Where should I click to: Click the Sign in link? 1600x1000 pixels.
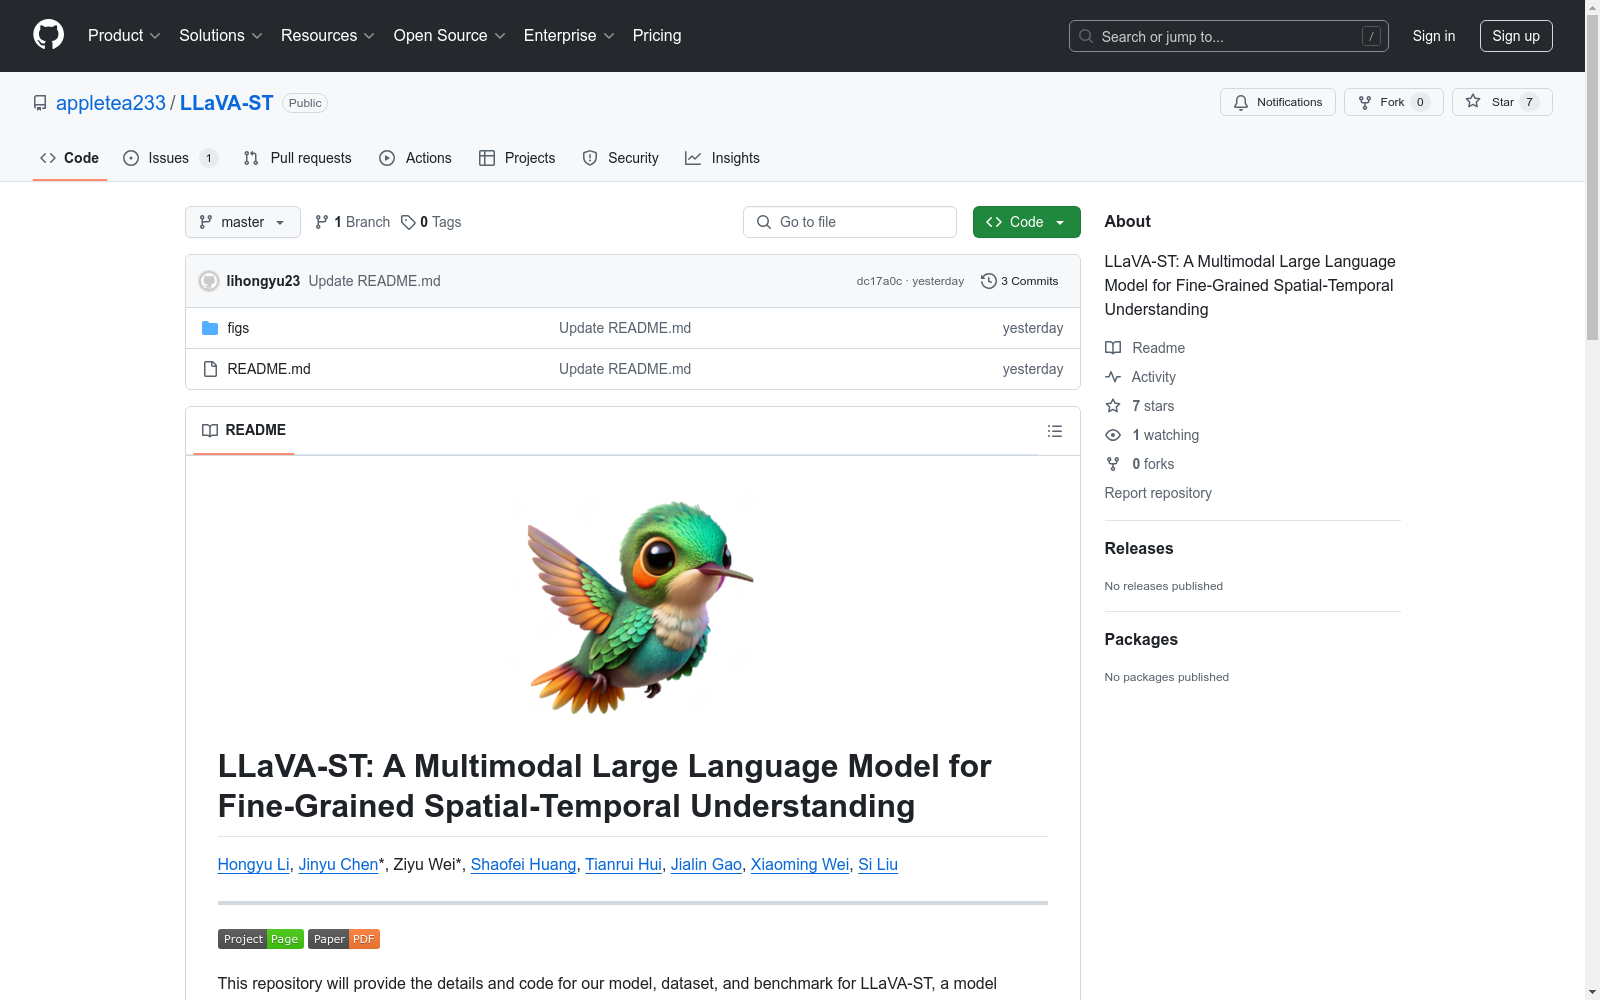tap(1434, 36)
